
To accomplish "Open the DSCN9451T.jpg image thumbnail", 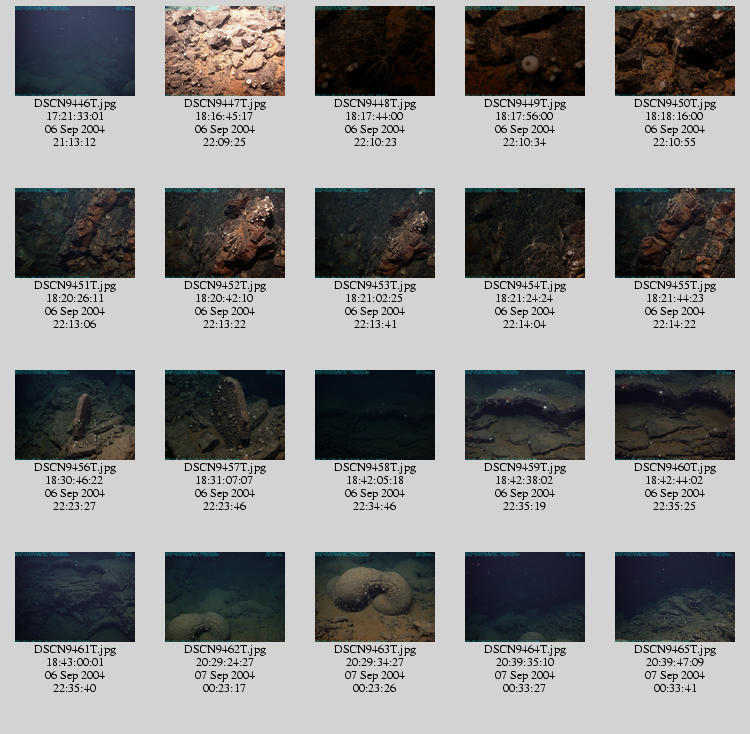I will pos(75,233).
